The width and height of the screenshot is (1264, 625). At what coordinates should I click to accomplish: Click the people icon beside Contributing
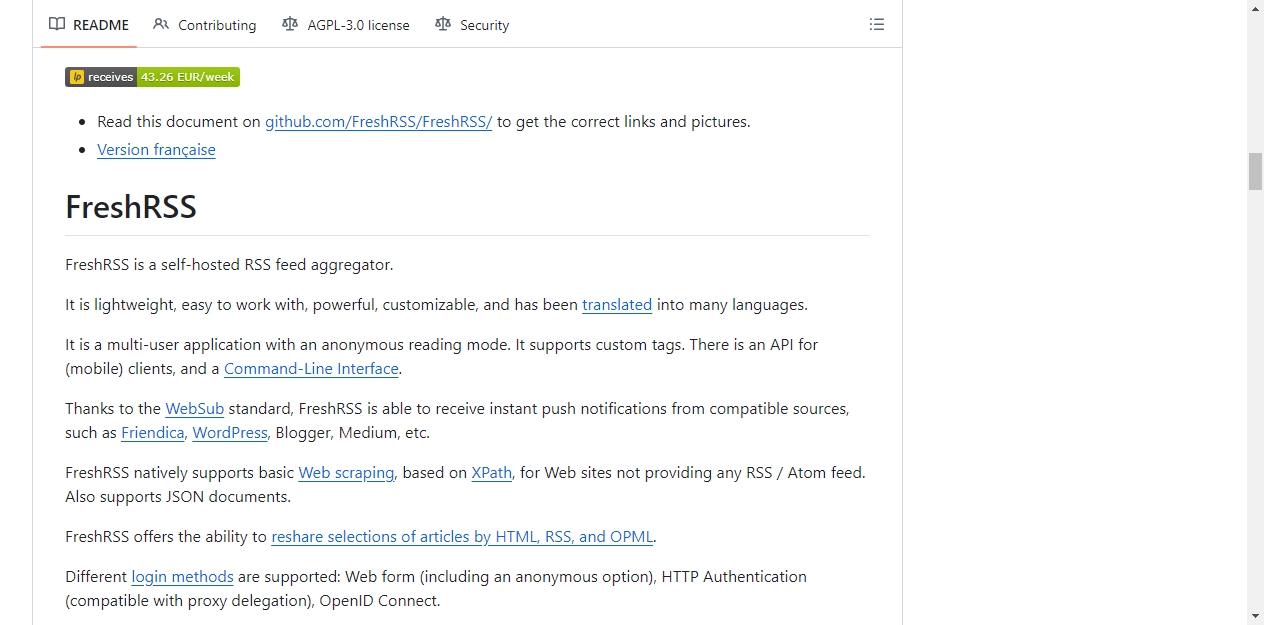(161, 25)
